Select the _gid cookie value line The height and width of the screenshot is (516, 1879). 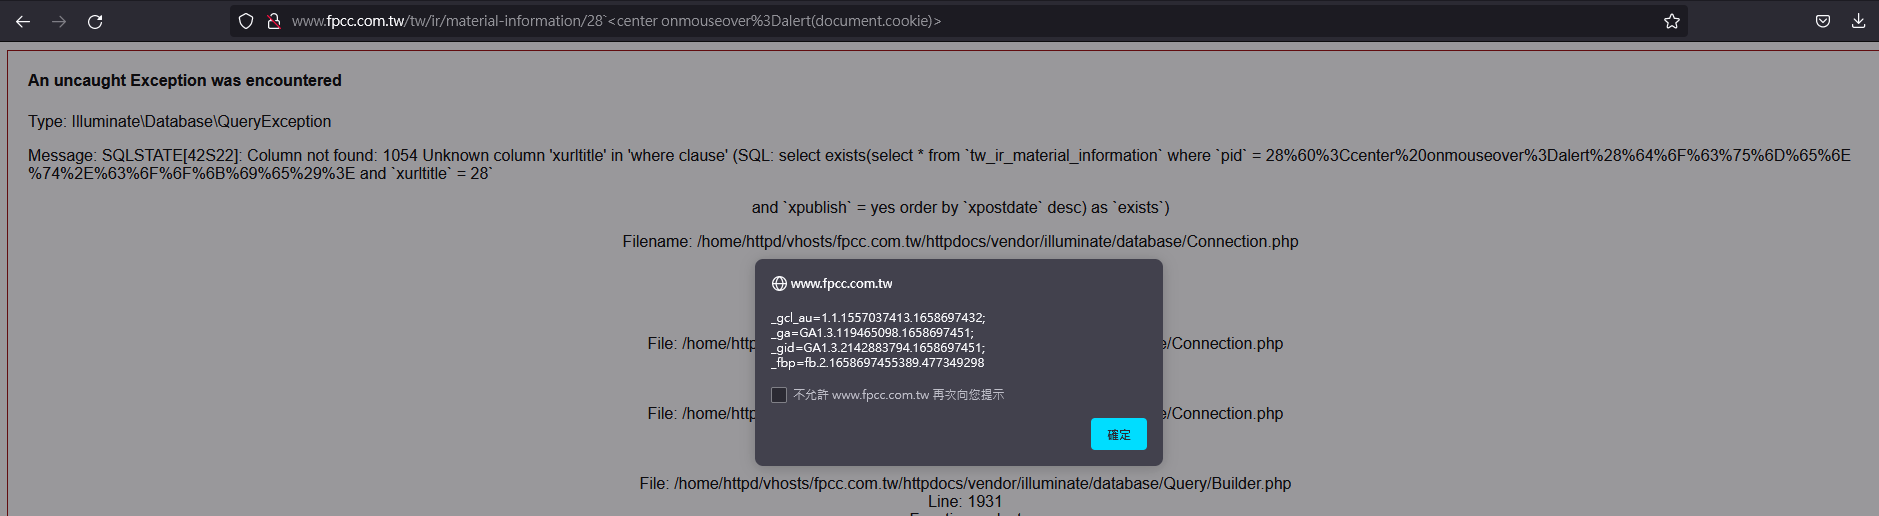pyautogui.click(x=878, y=348)
